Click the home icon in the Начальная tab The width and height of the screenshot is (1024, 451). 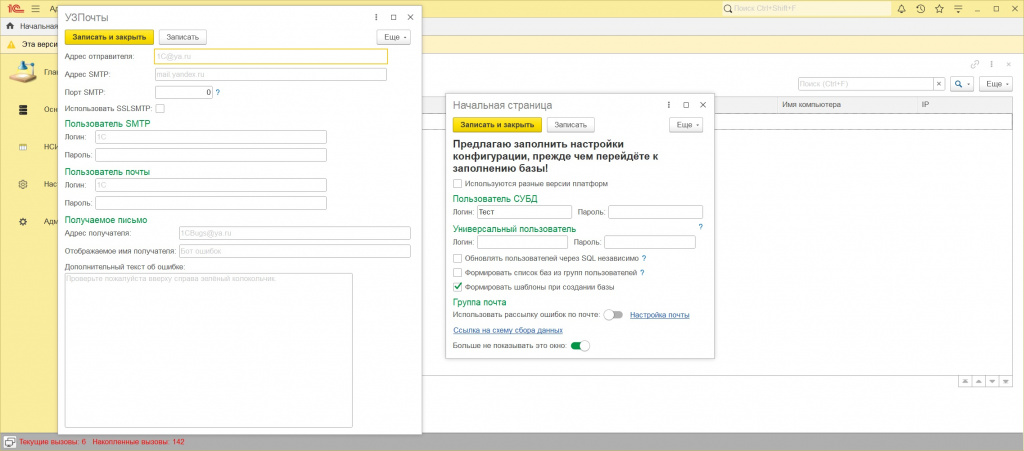[10, 26]
